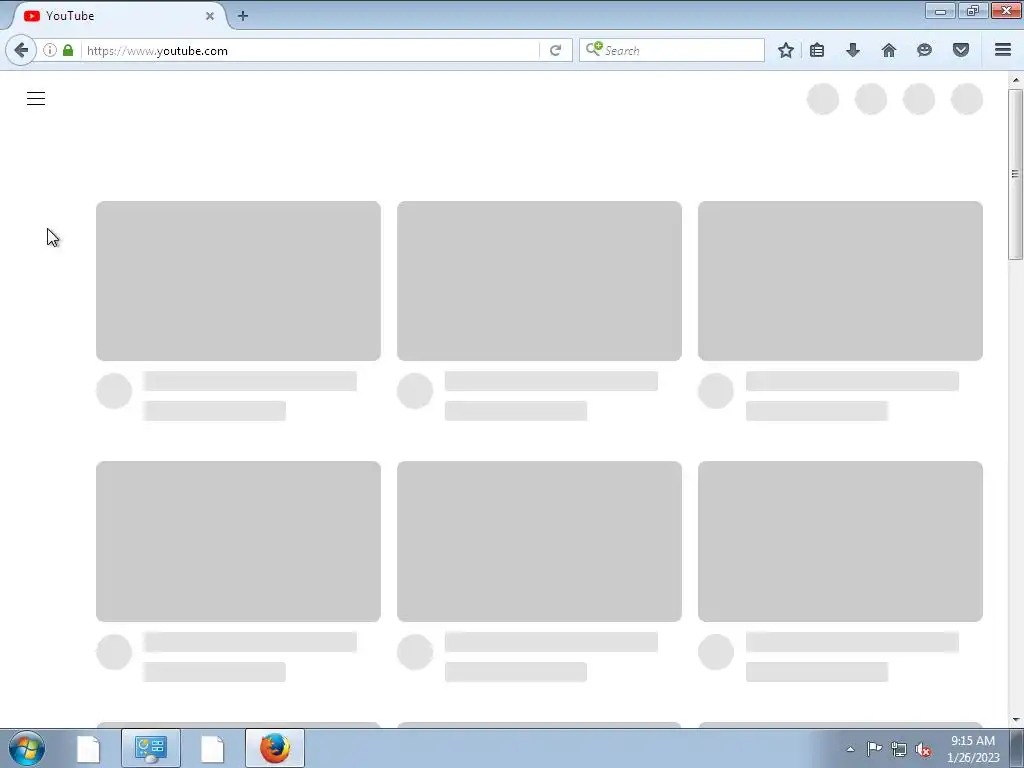Move down using the scrollbar bottom arrow
This screenshot has height=768, width=1024.
(1016, 720)
